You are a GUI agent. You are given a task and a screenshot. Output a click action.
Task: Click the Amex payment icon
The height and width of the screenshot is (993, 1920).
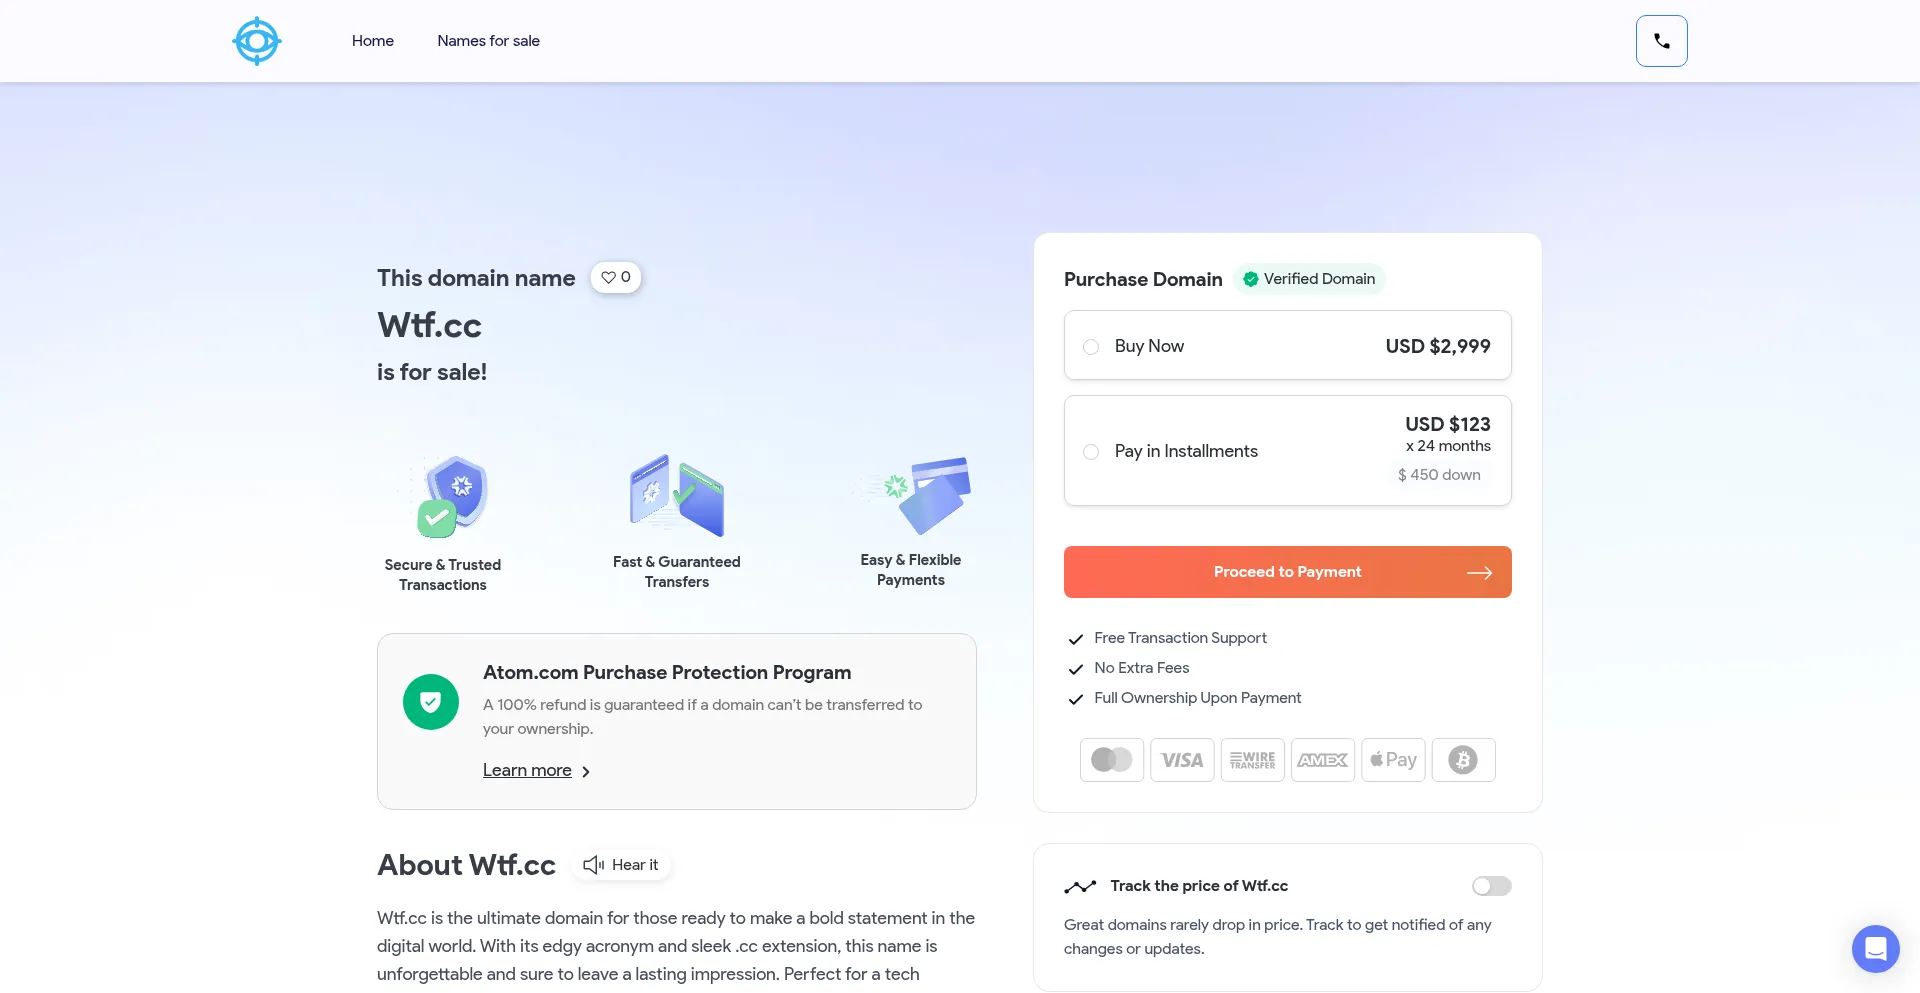1322,760
